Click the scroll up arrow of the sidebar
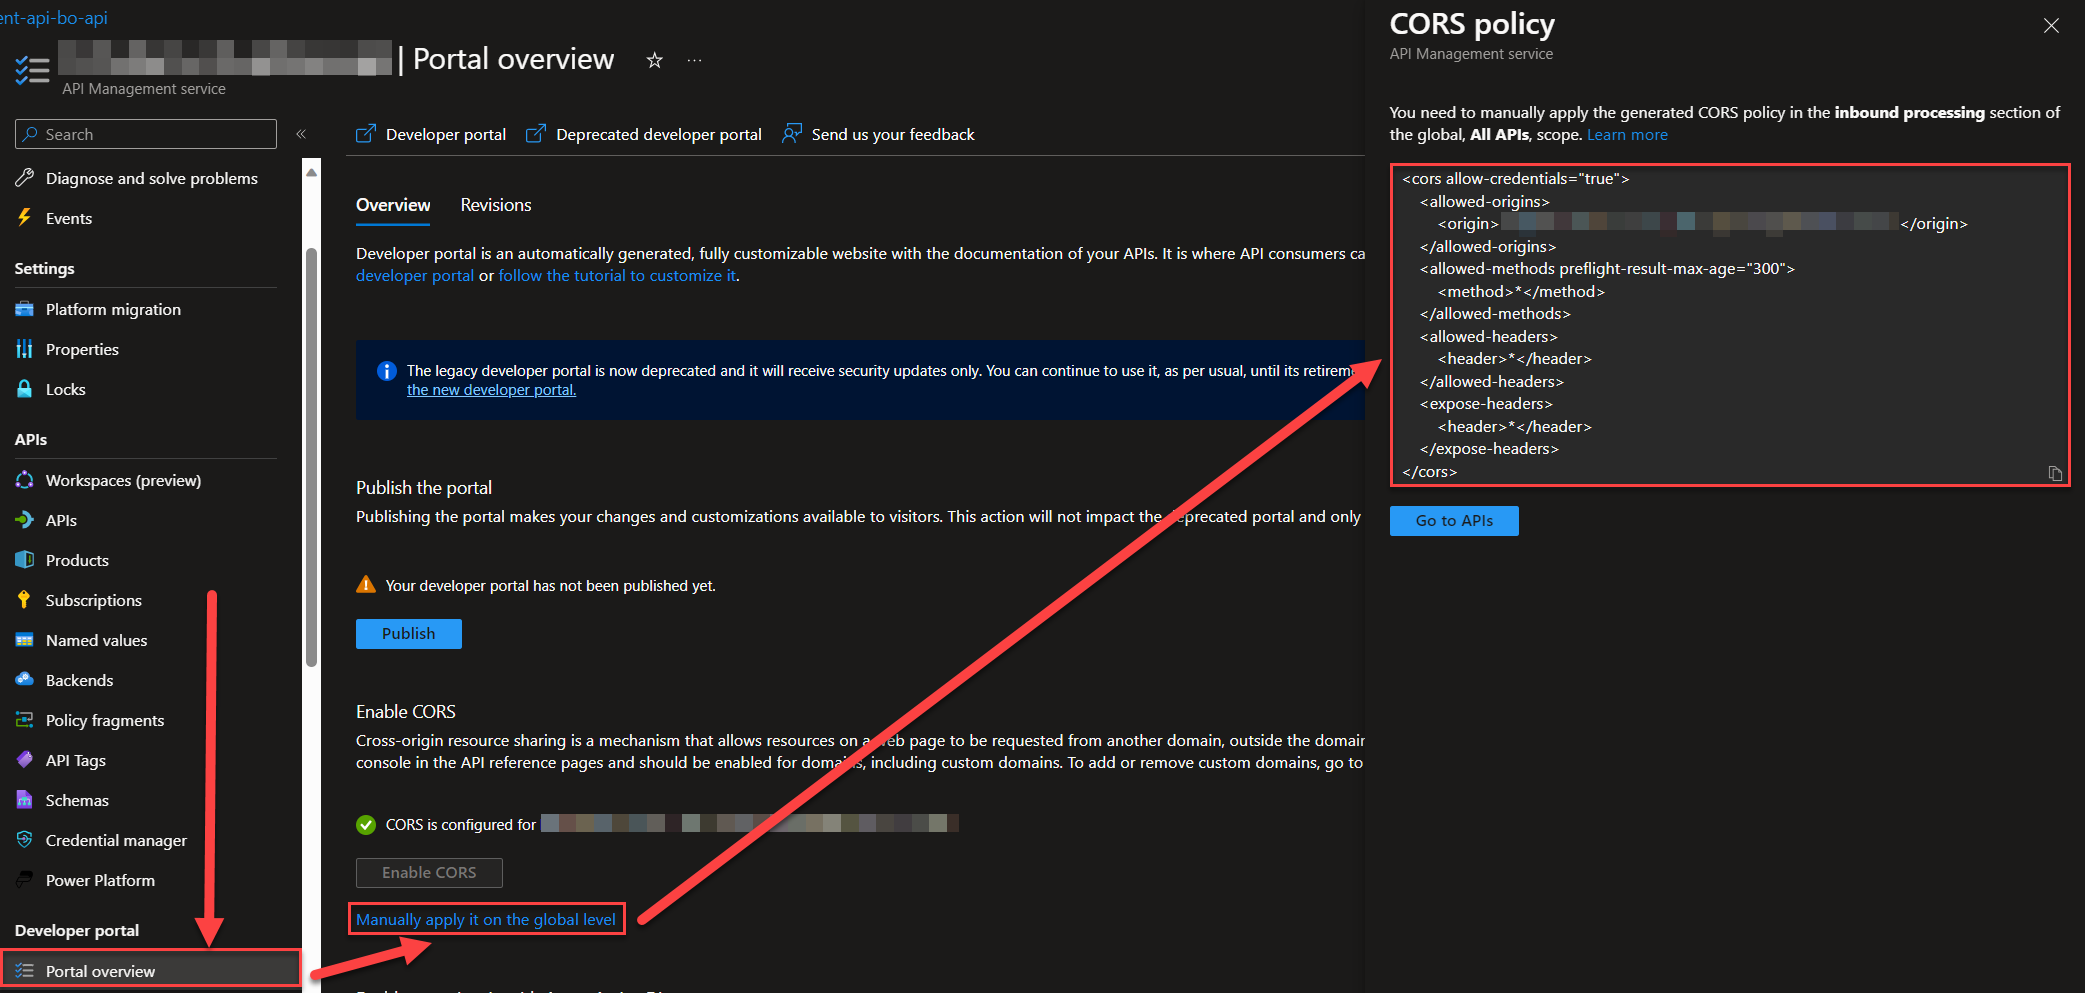Image resolution: width=2085 pixels, height=993 pixels. point(311,172)
